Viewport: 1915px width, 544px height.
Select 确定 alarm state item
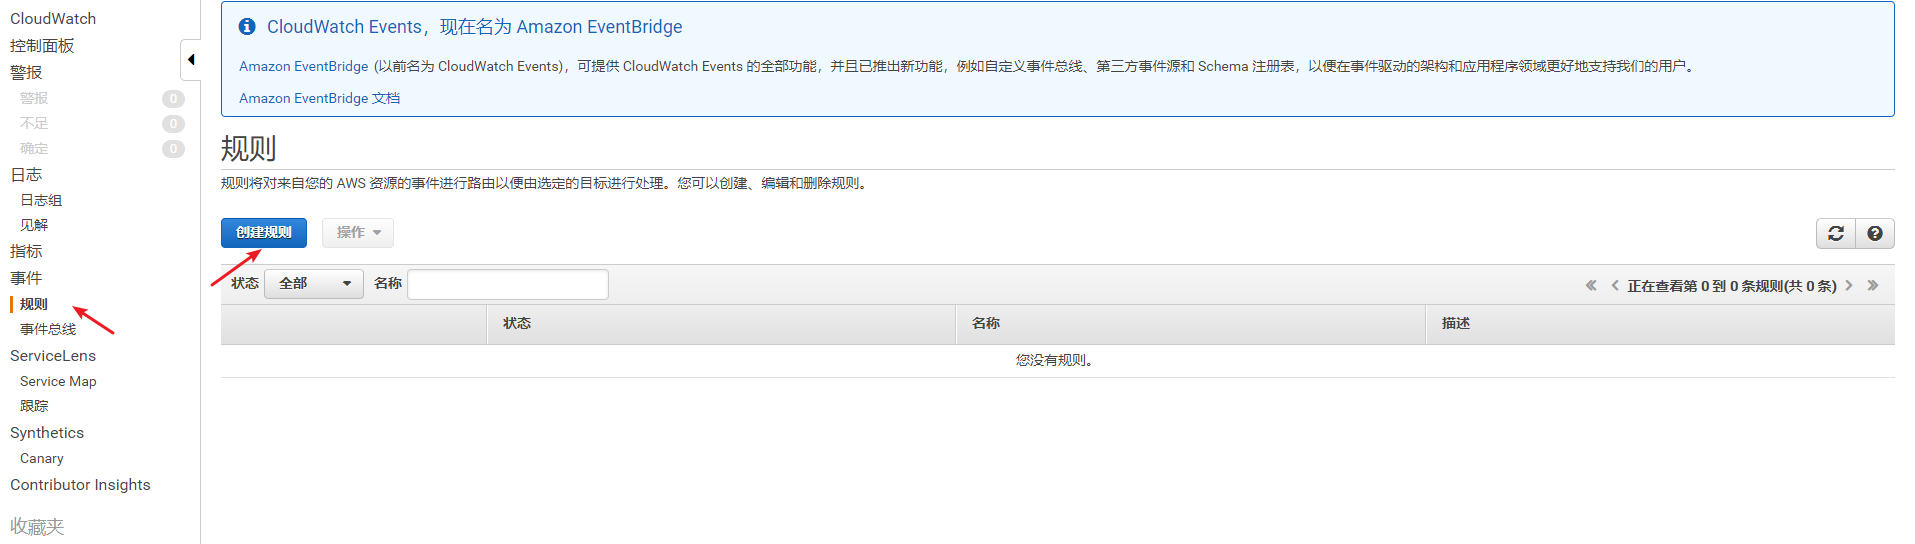point(34,148)
